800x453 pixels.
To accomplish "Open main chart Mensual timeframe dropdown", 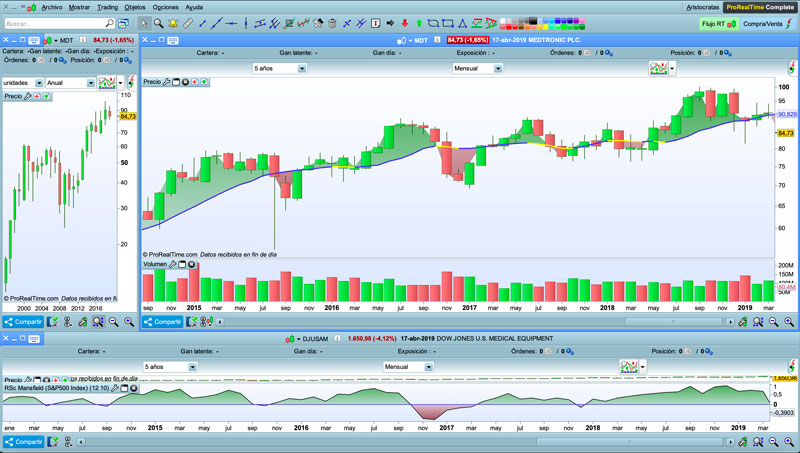I will click(x=477, y=68).
